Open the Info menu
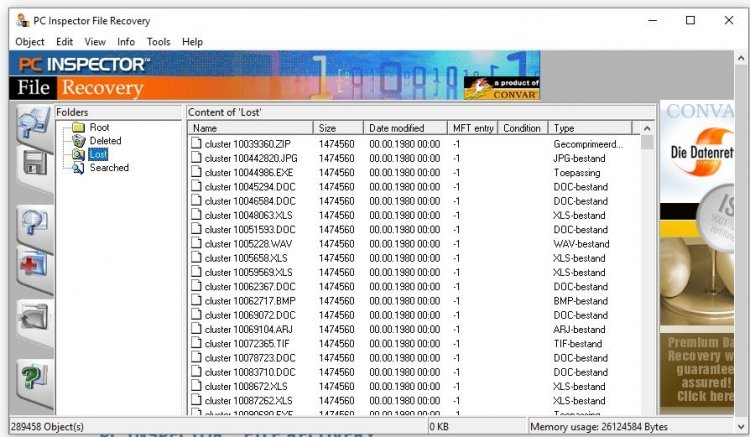This screenshot has height=437, width=750. tap(126, 42)
